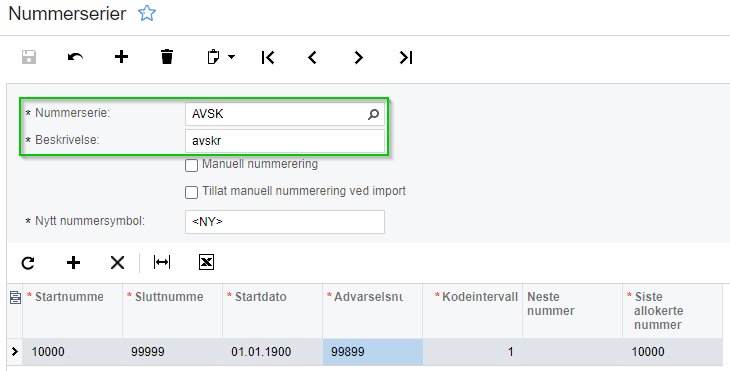Screen dimensions: 730x371
Task: Undo changes with the curved arrow icon
Action: point(75,57)
